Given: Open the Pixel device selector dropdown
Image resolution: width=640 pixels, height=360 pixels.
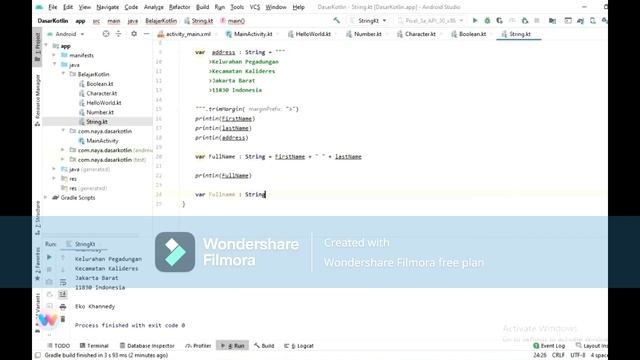Looking at the screenshot, I should (x=431, y=20).
